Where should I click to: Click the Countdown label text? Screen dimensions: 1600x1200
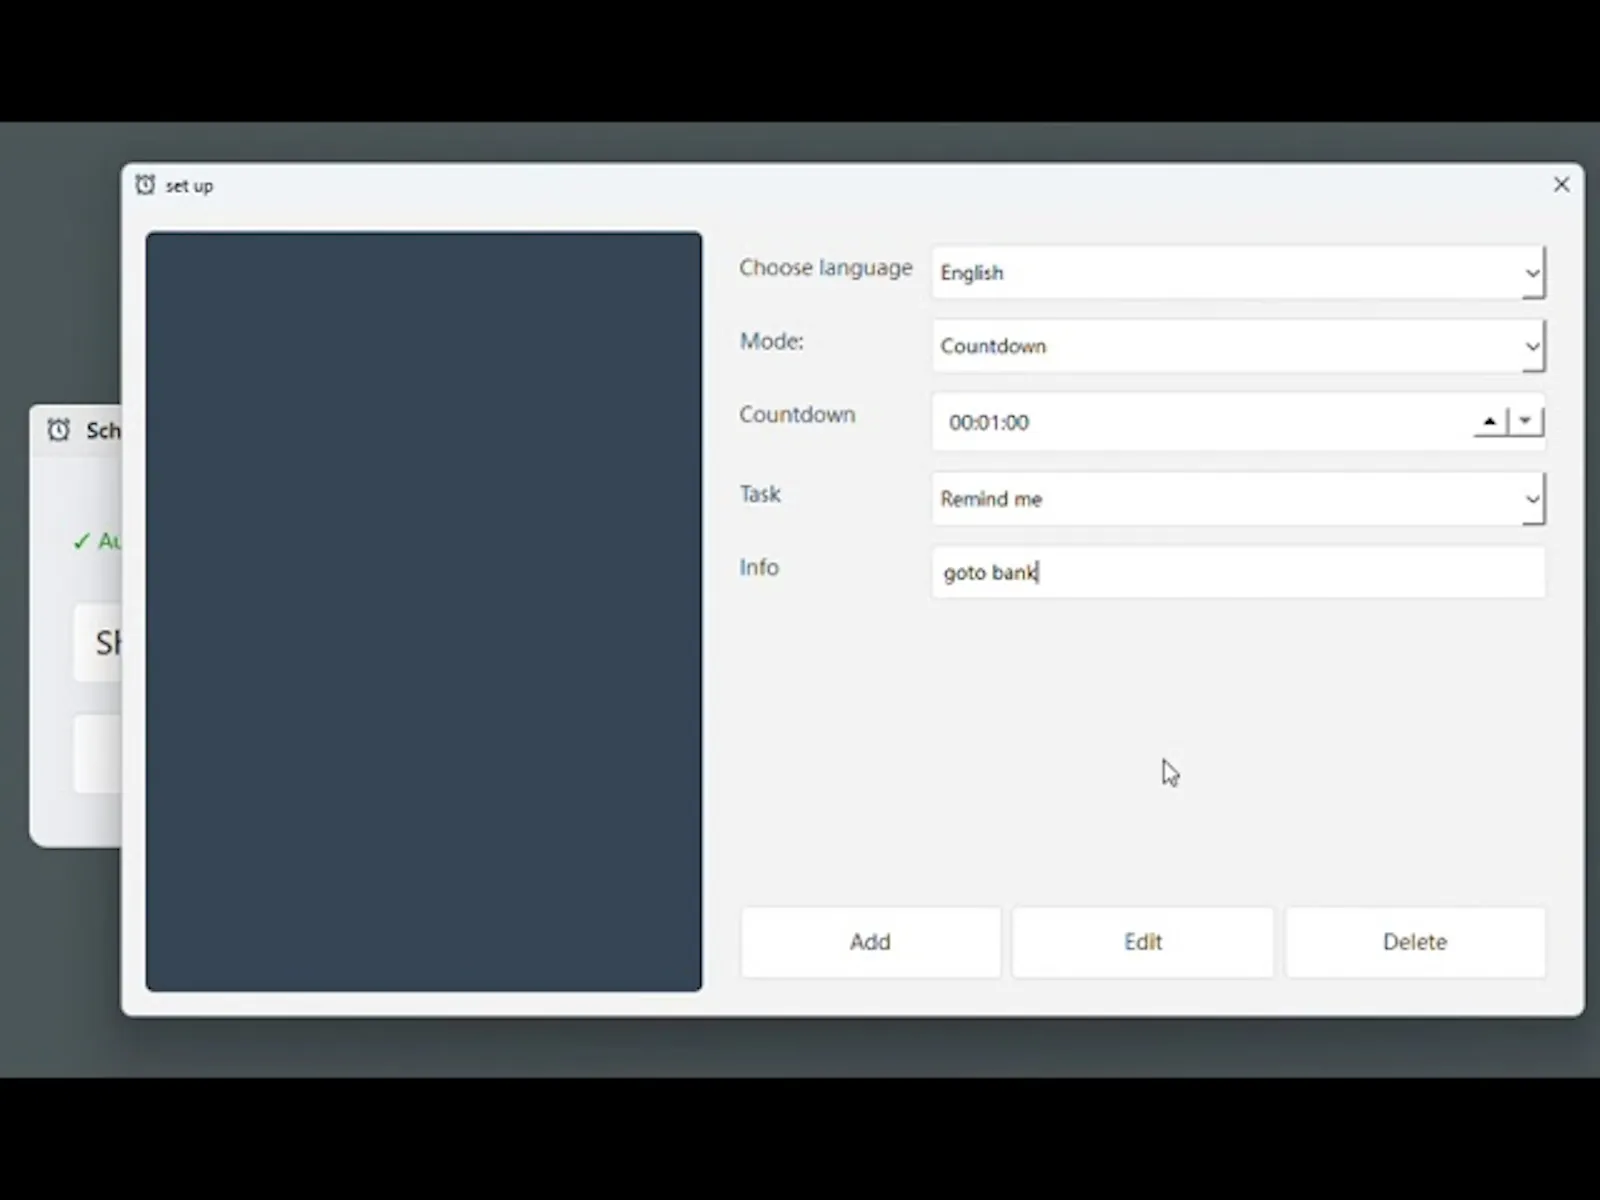tap(797, 415)
